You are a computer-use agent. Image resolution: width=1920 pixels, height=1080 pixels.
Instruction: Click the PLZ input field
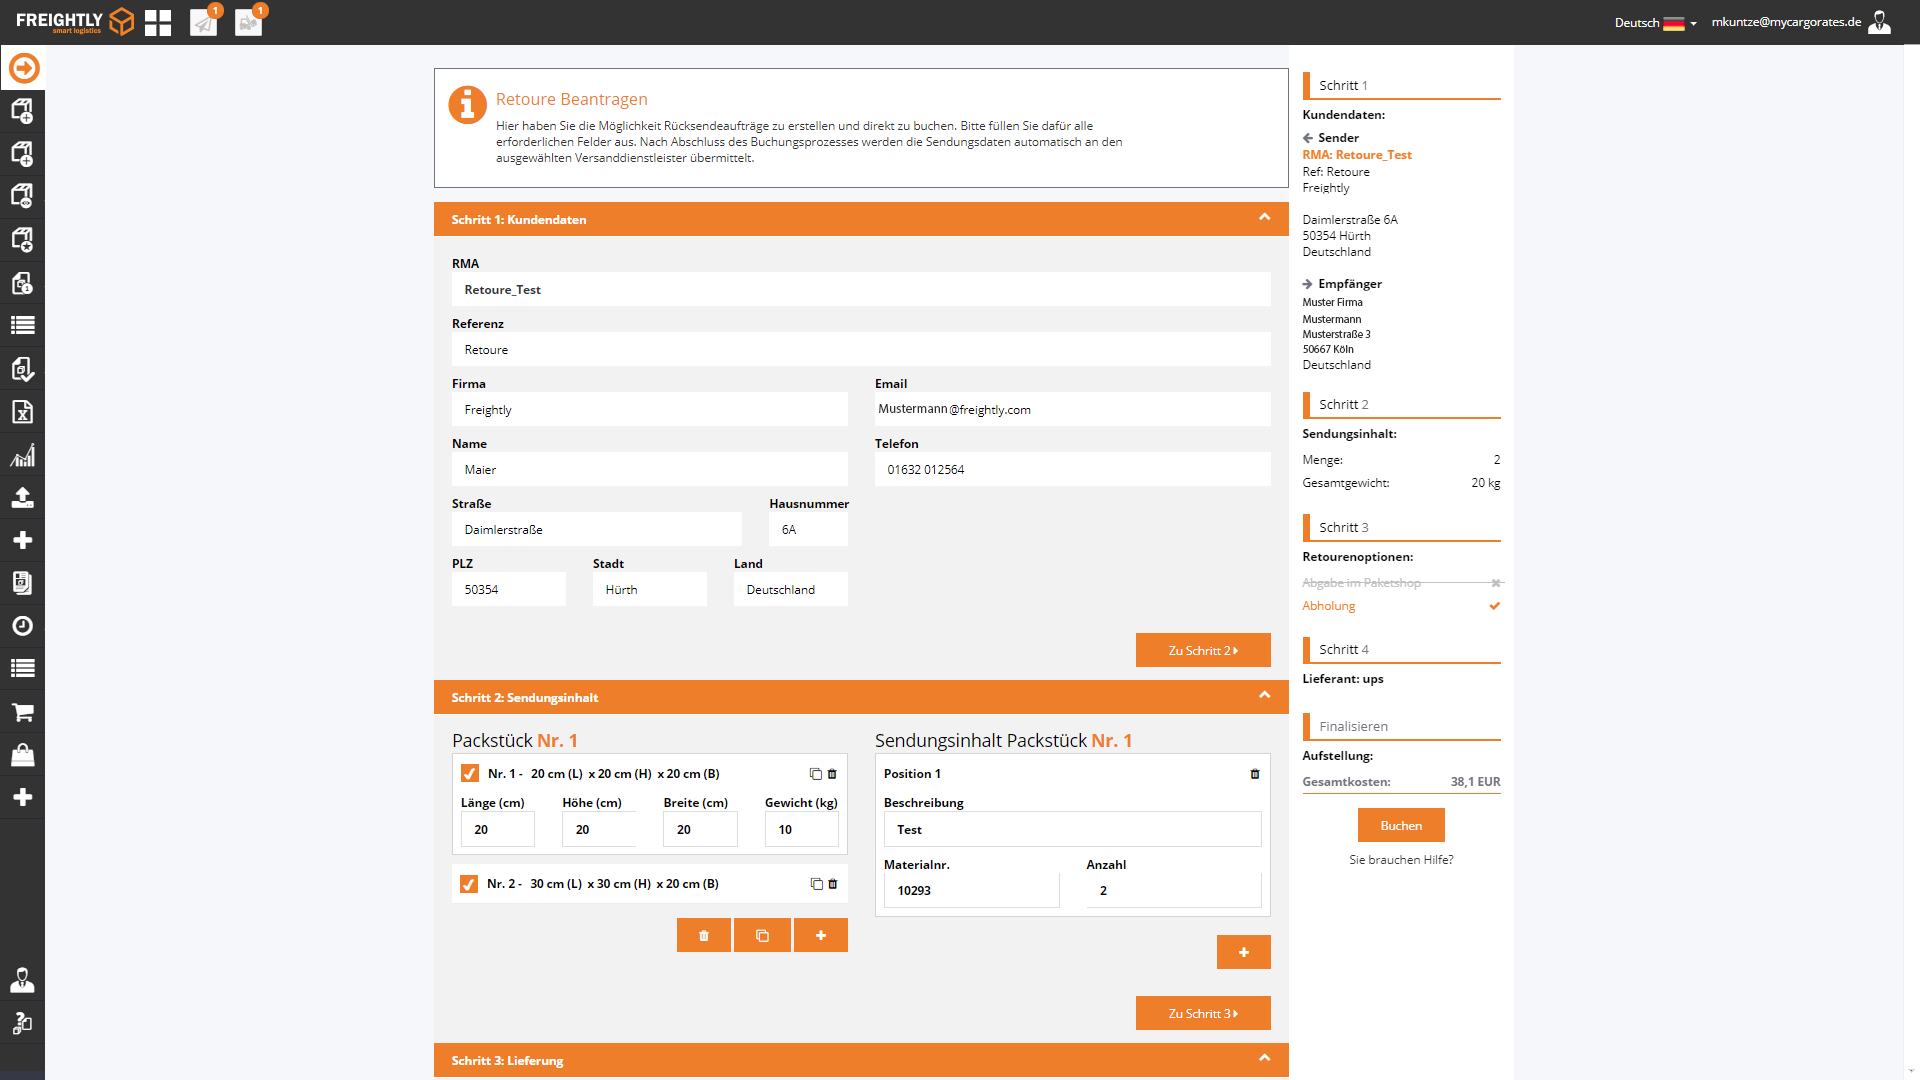click(509, 589)
